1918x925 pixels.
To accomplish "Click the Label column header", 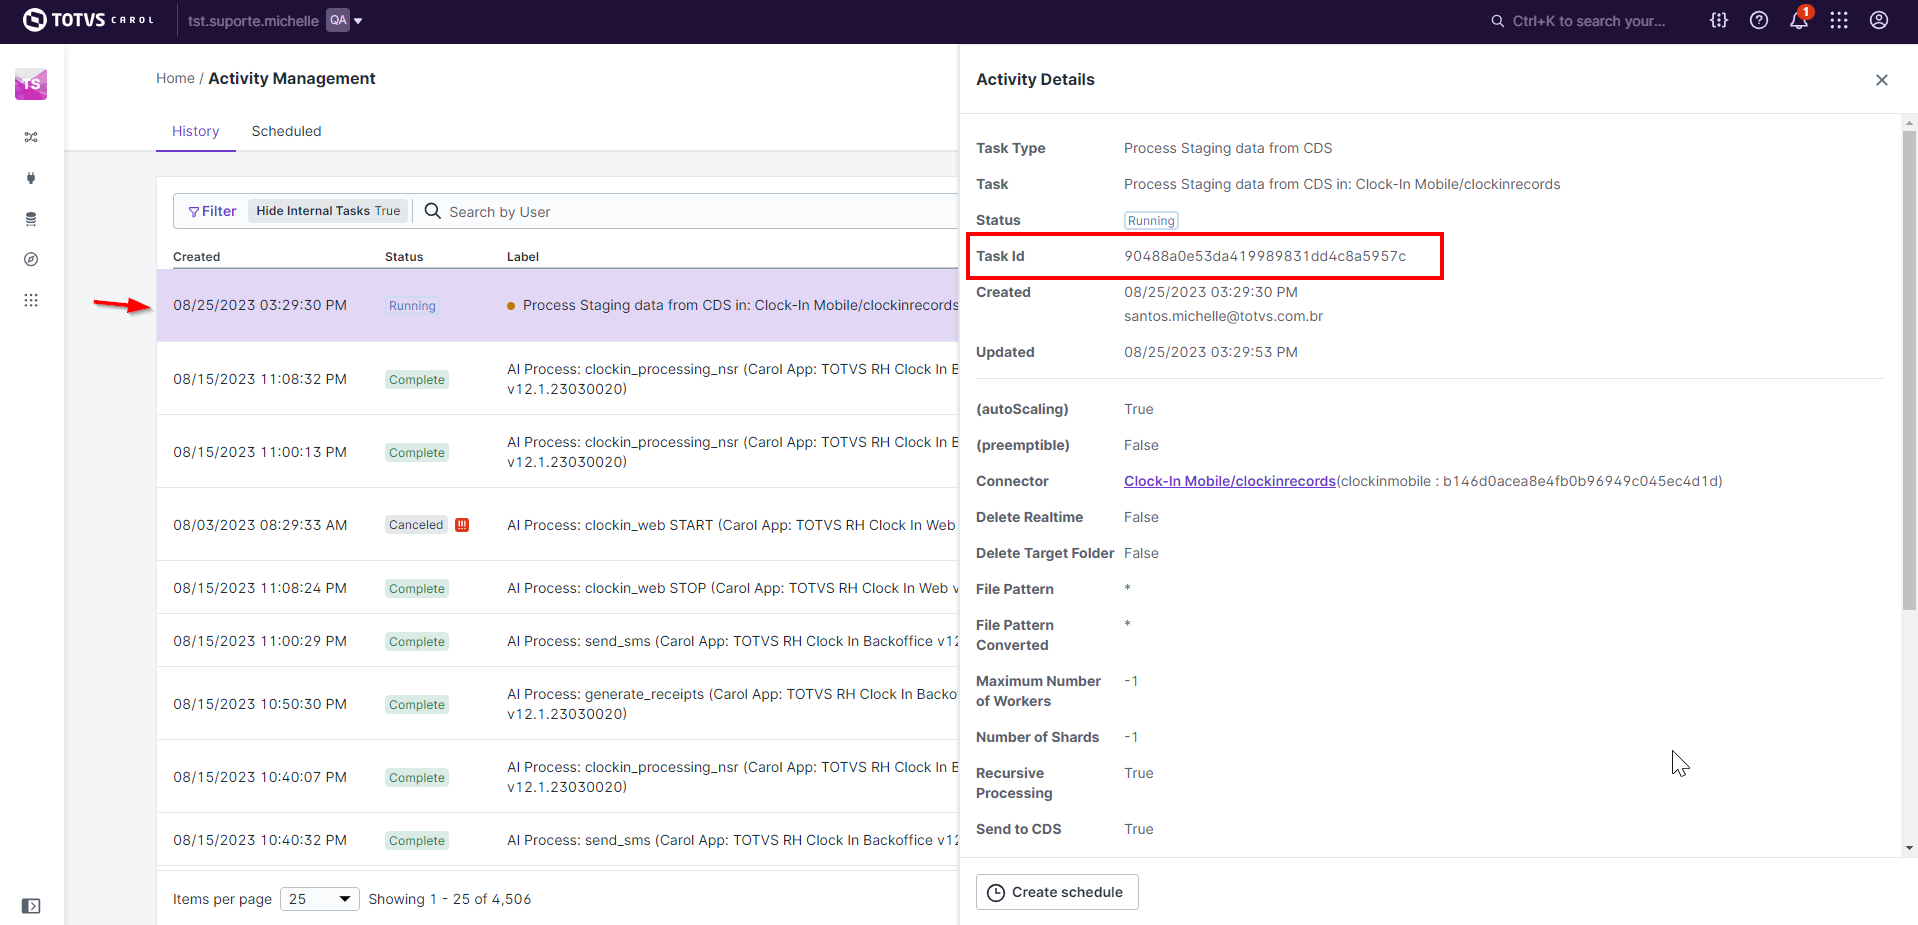I will pyautogui.click(x=523, y=257).
